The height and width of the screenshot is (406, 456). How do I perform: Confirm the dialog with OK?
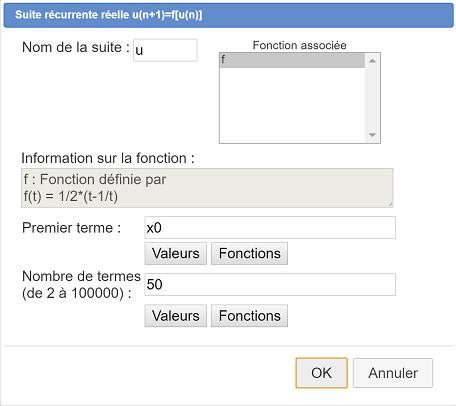(x=321, y=373)
